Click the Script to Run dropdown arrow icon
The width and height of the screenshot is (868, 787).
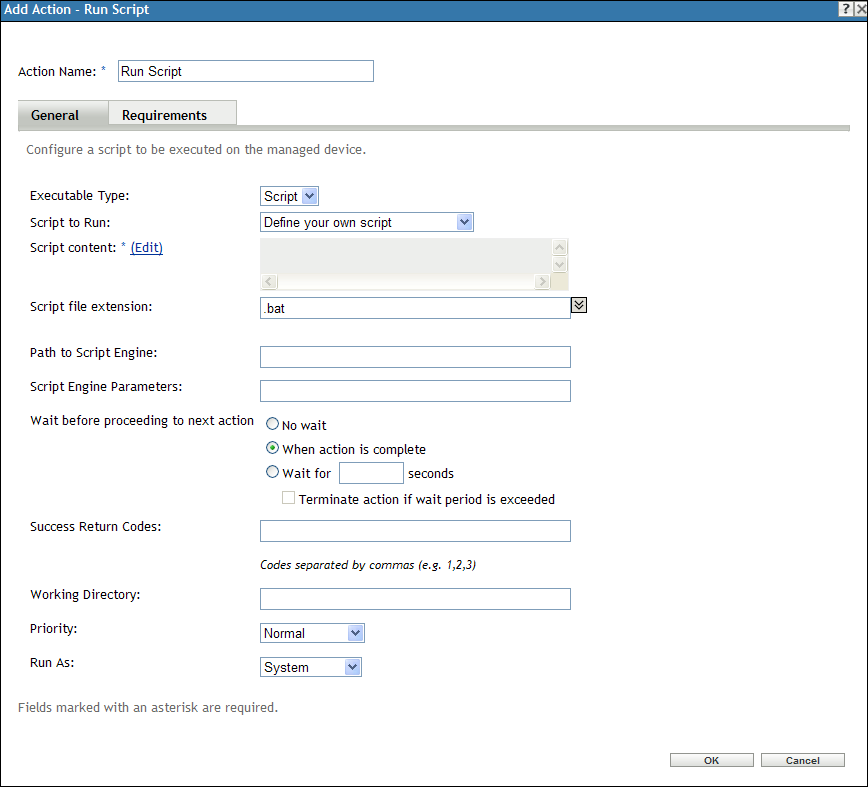[x=464, y=221]
